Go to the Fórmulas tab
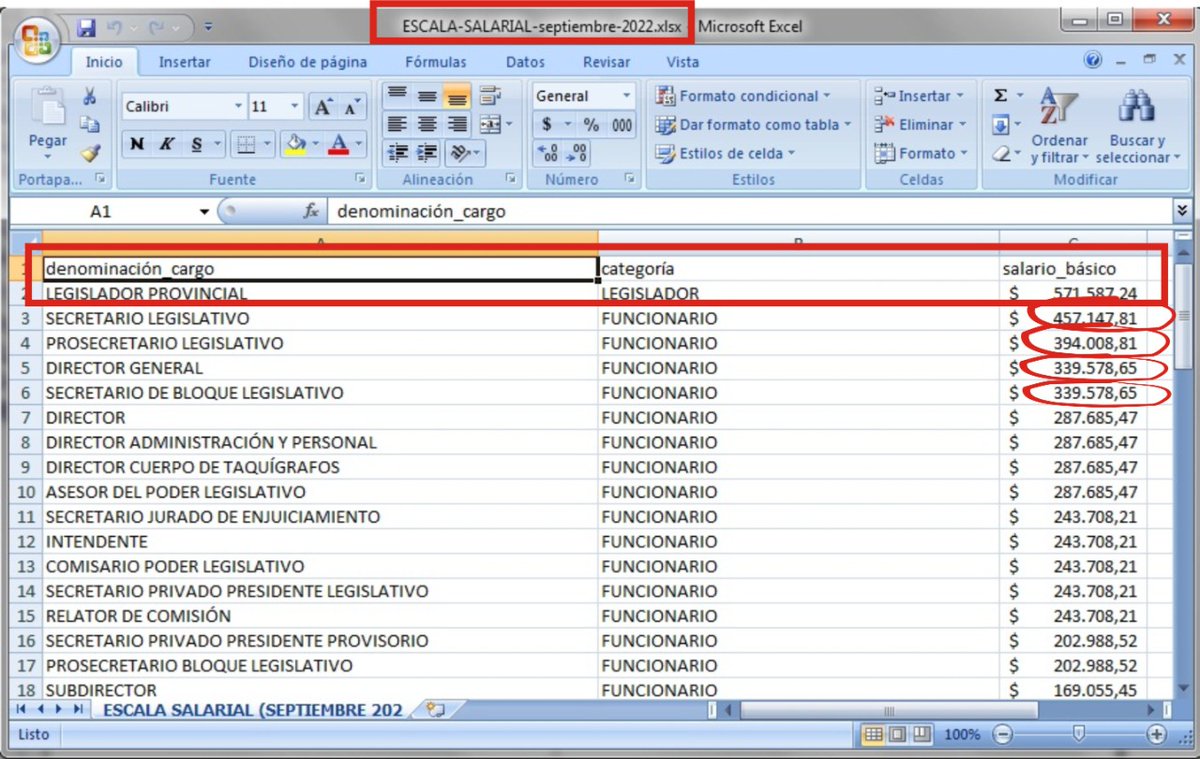The height and width of the screenshot is (759, 1200). point(436,62)
